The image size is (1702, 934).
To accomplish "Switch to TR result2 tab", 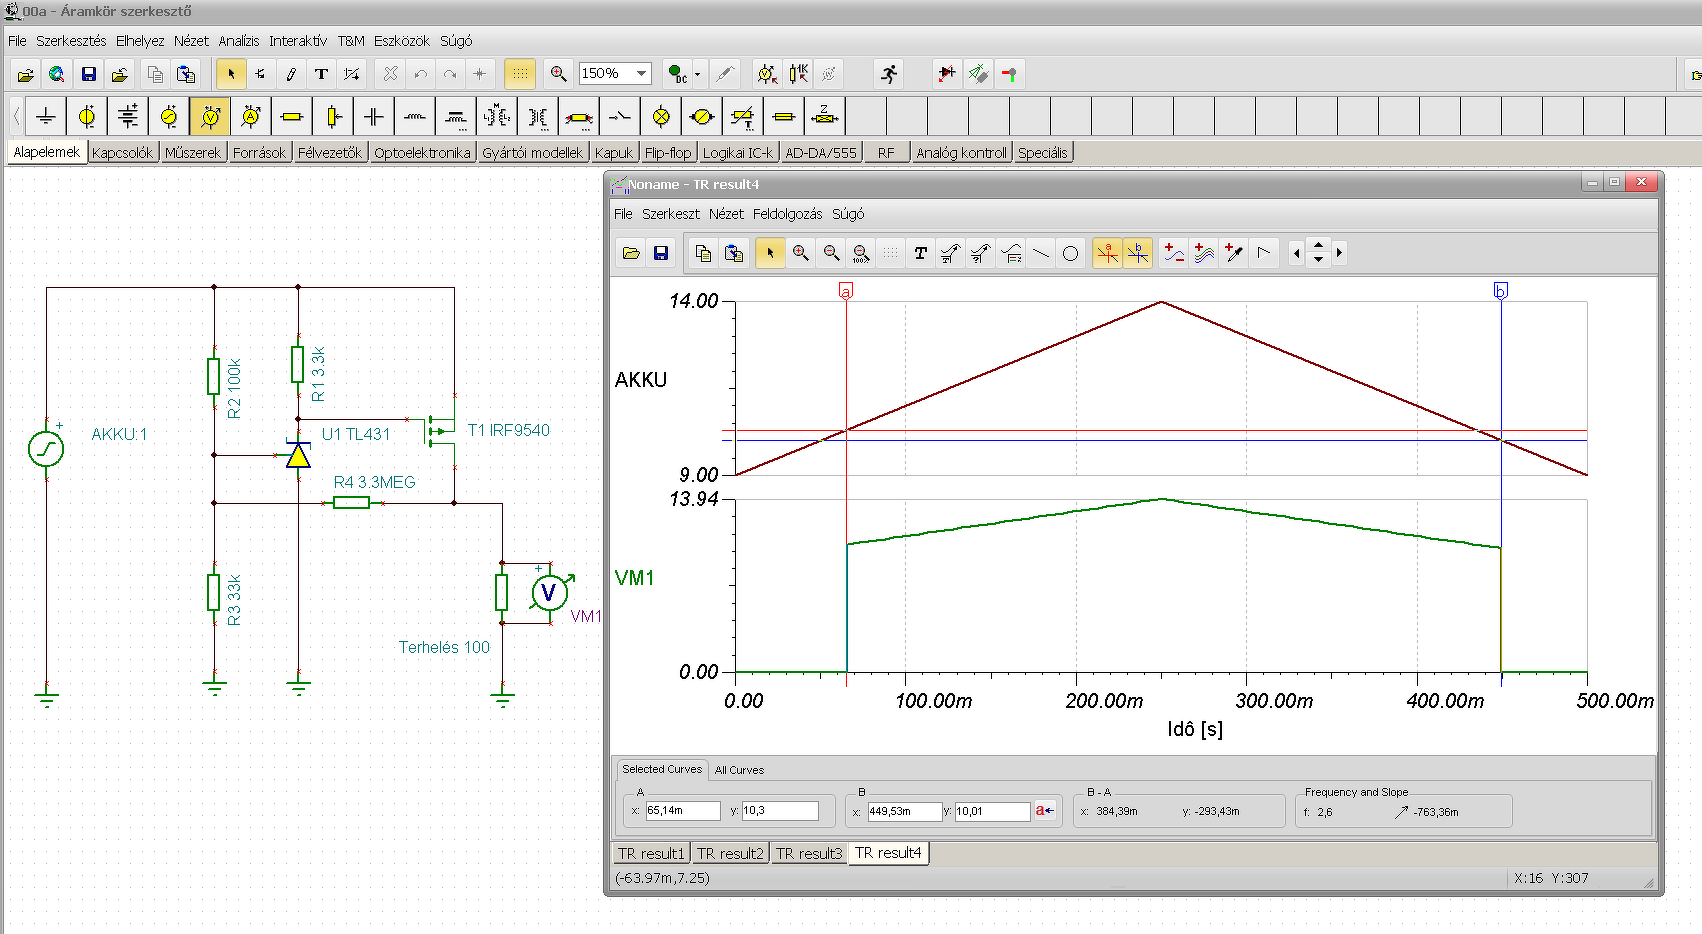I will pyautogui.click(x=730, y=854).
